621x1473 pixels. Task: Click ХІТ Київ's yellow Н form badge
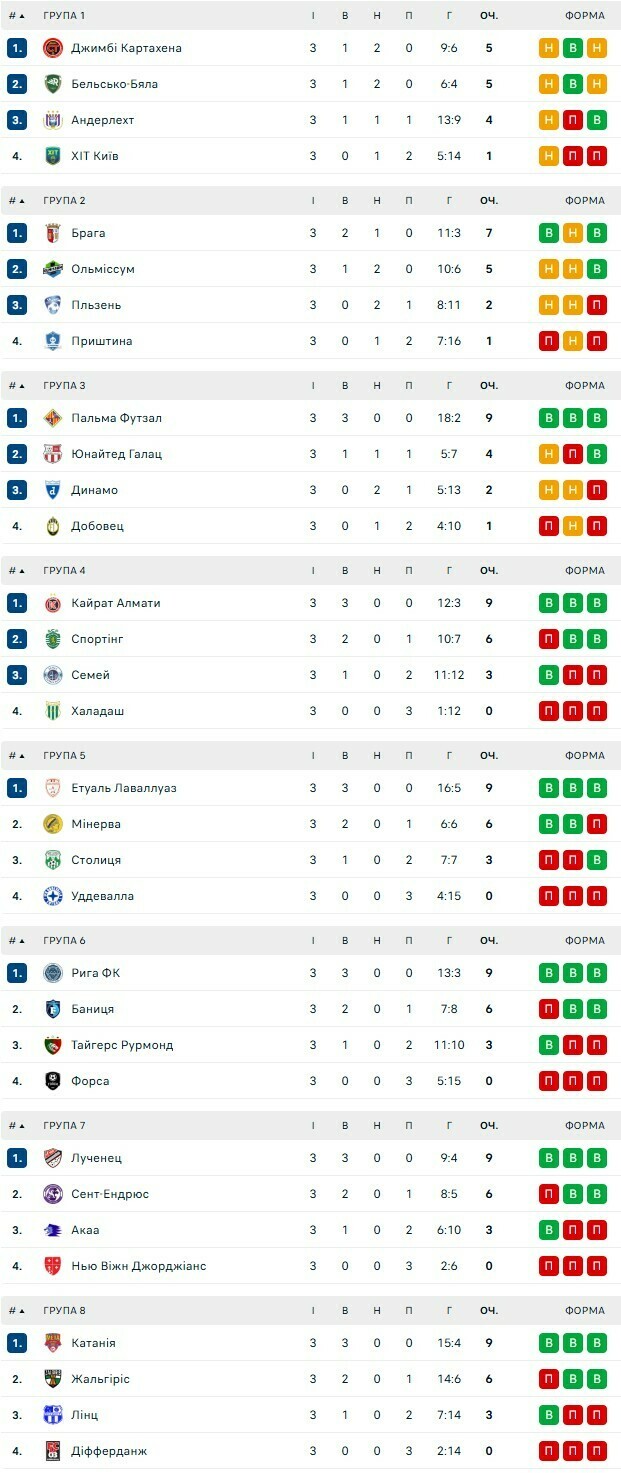pyautogui.click(x=549, y=156)
